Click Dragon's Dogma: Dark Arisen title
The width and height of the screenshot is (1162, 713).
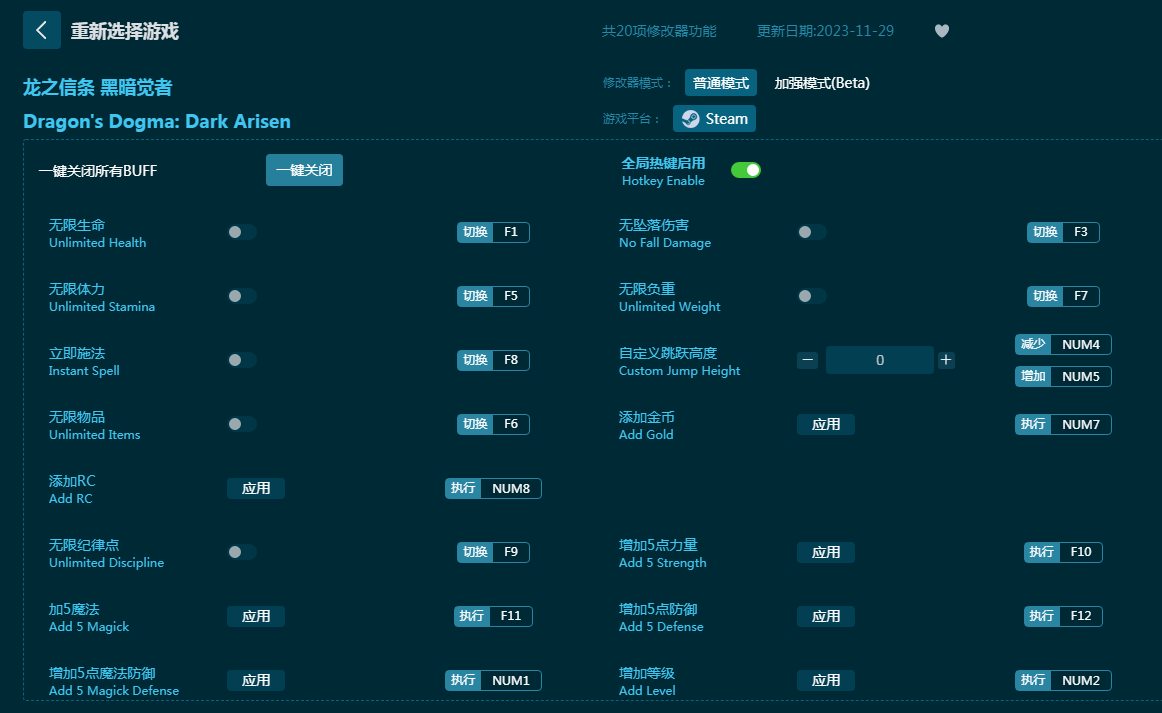coord(157,122)
